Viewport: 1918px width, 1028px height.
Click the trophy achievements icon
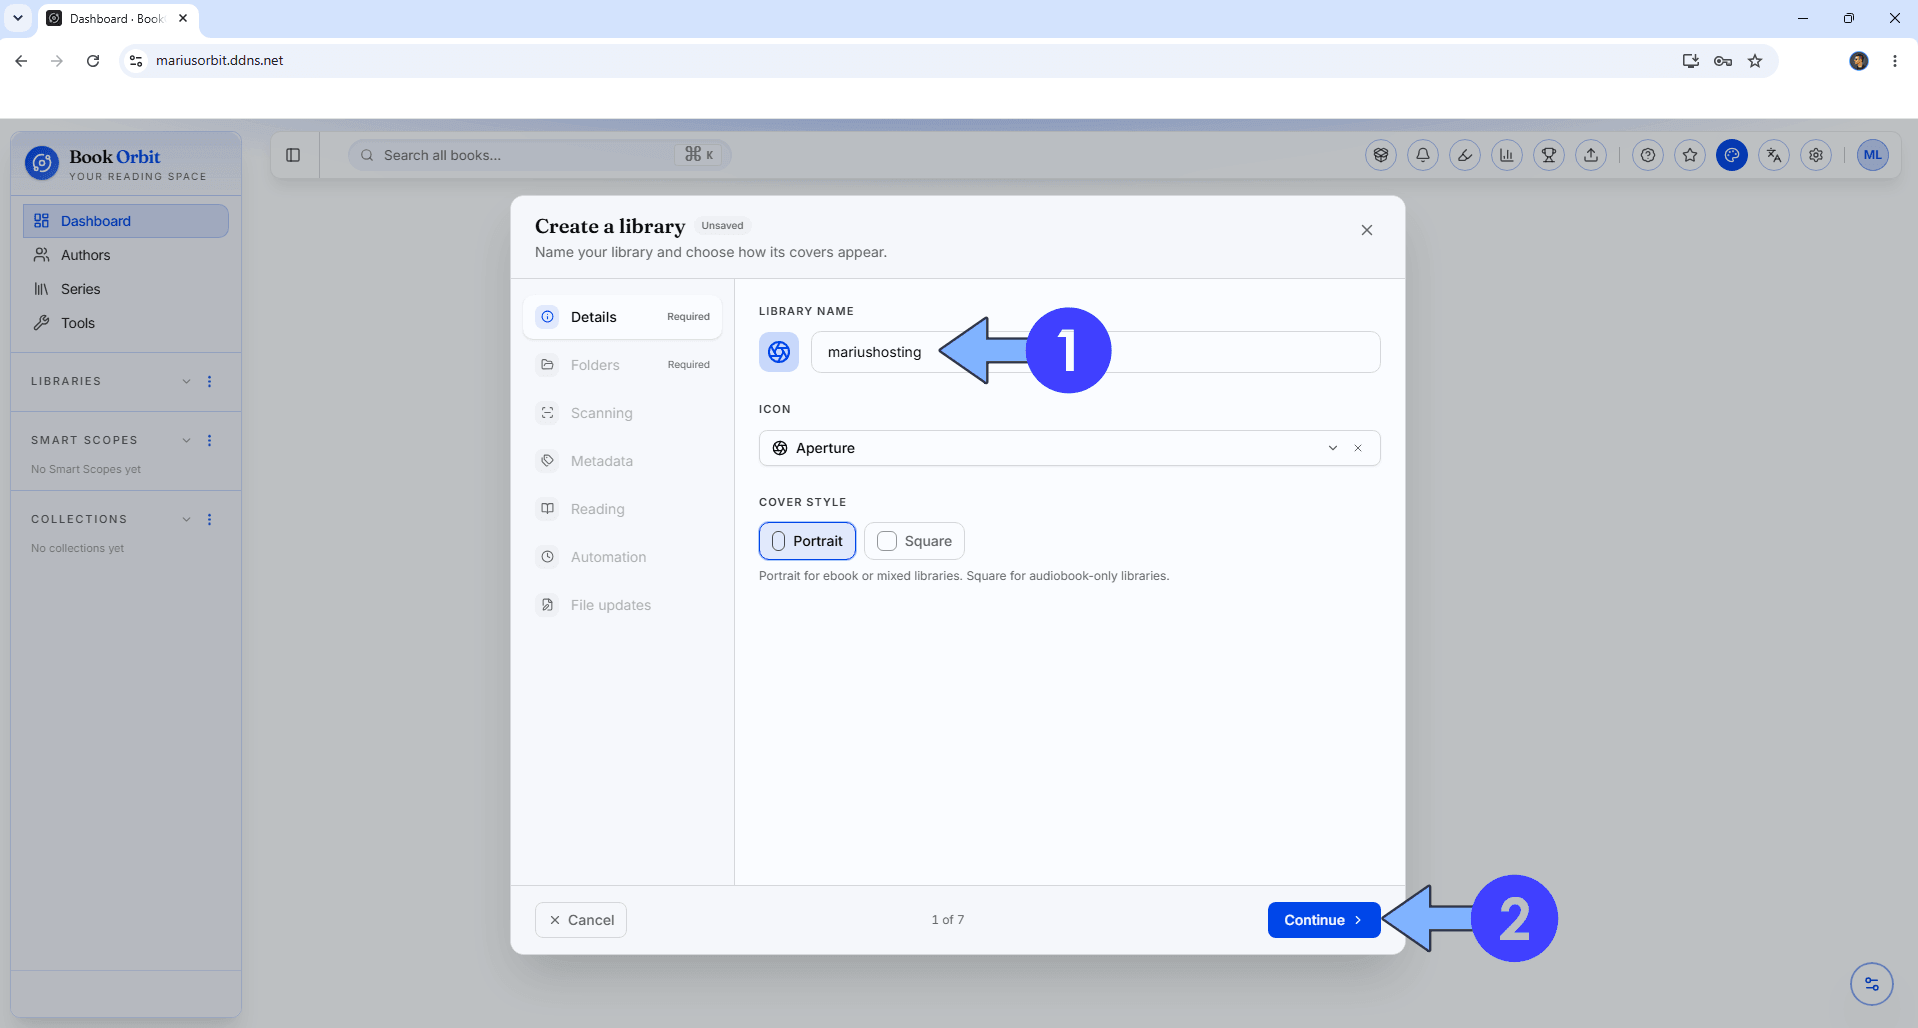coord(1549,155)
